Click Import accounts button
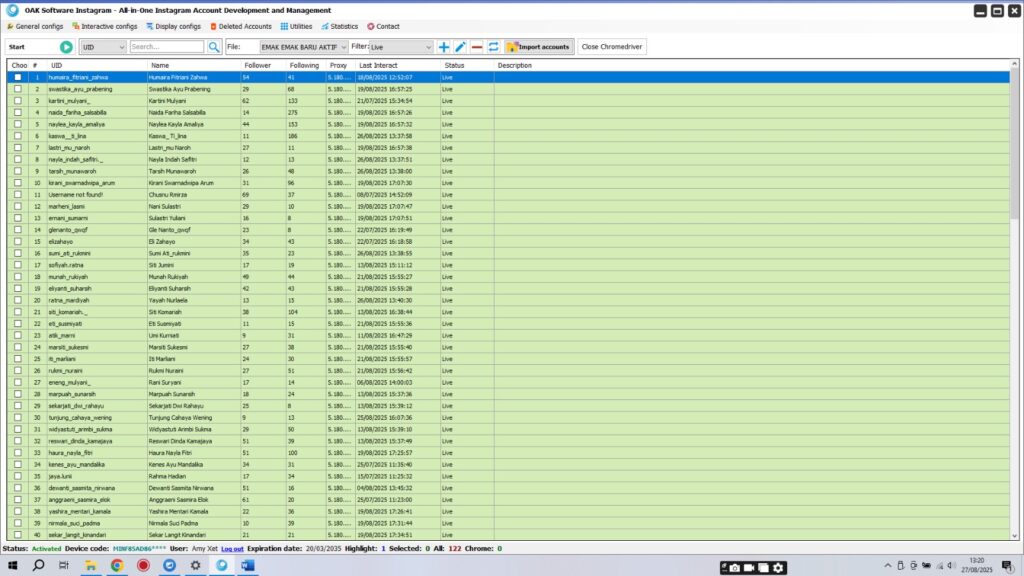The width and height of the screenshot is (1024, 576). point(539,47)
